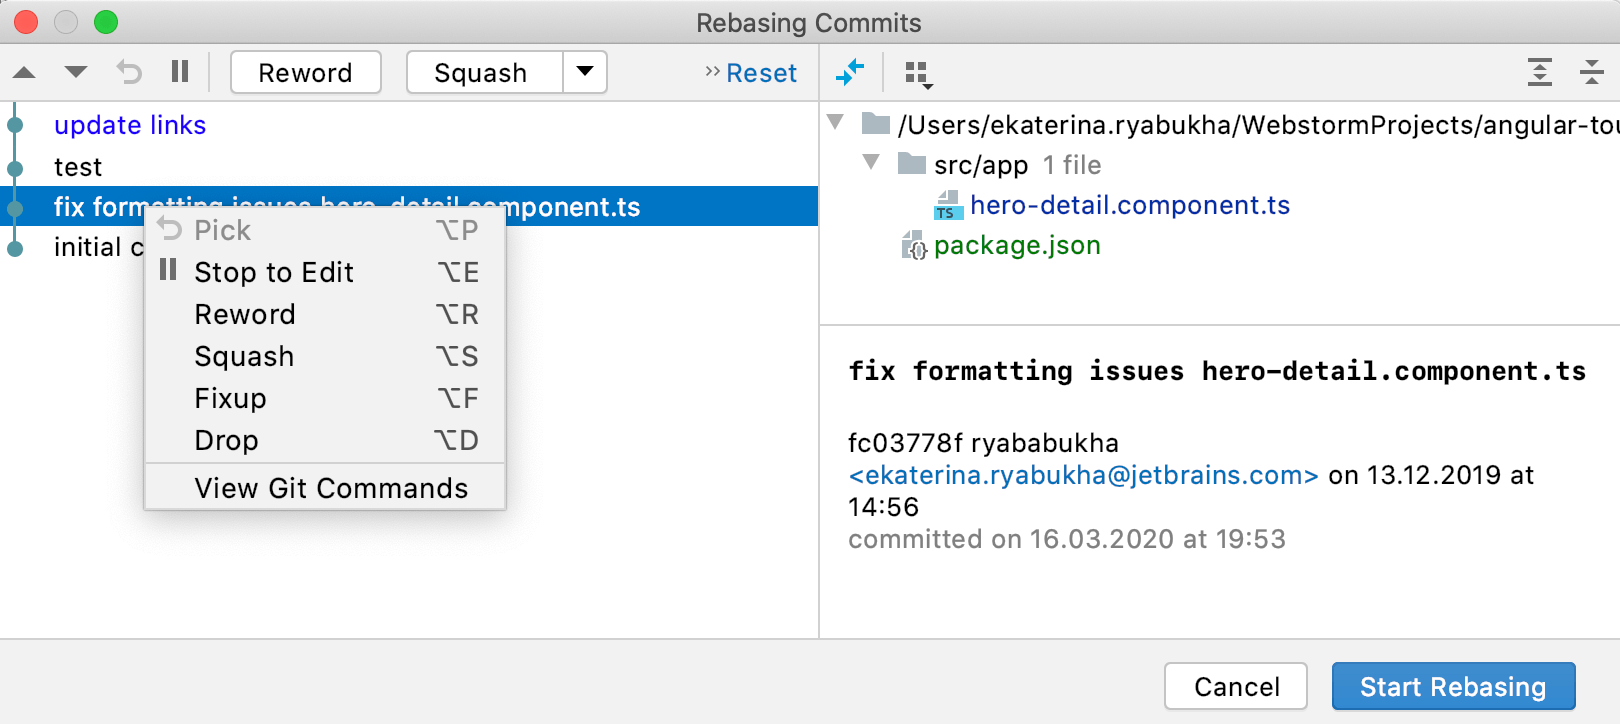Click the ekaterina.ryabukha@jetbrains.com email link
1620x724 pixels.
[1083, 475]
